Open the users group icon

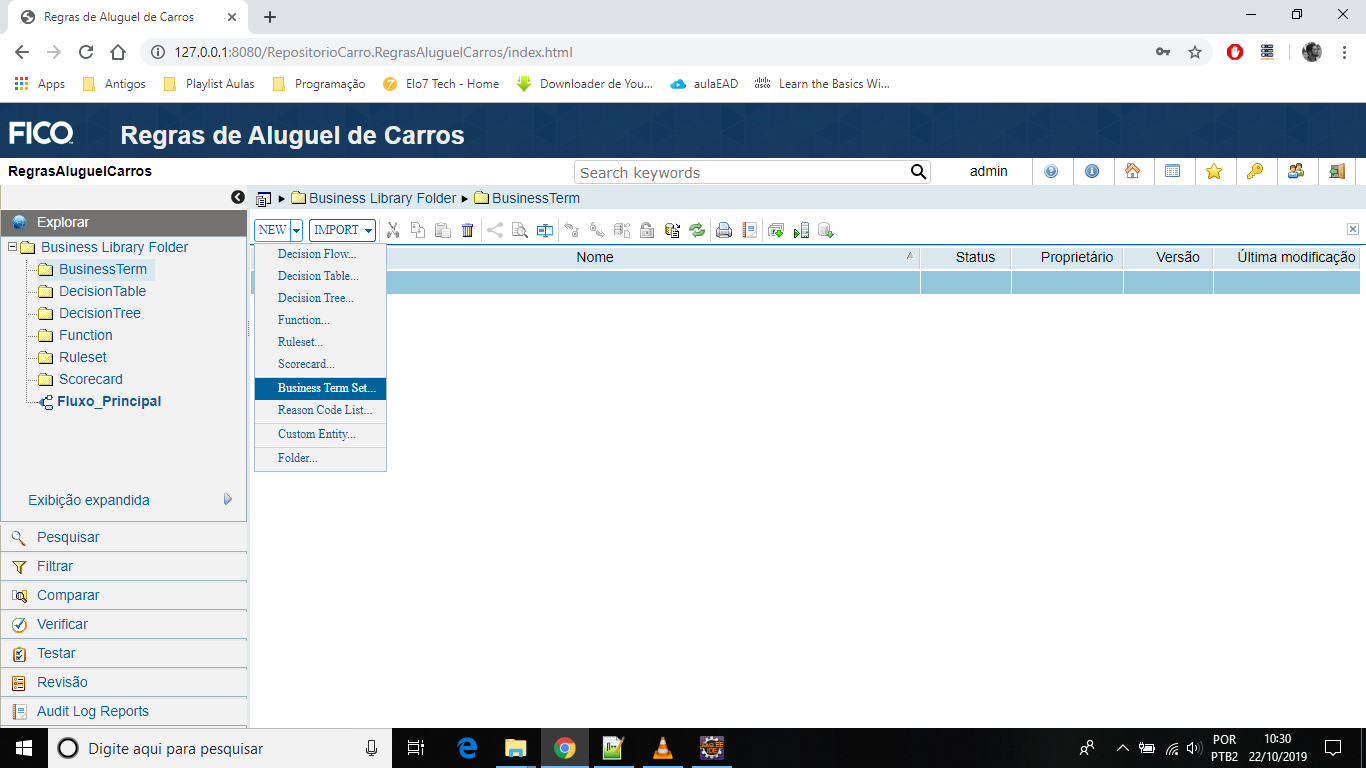[1296, 172]
